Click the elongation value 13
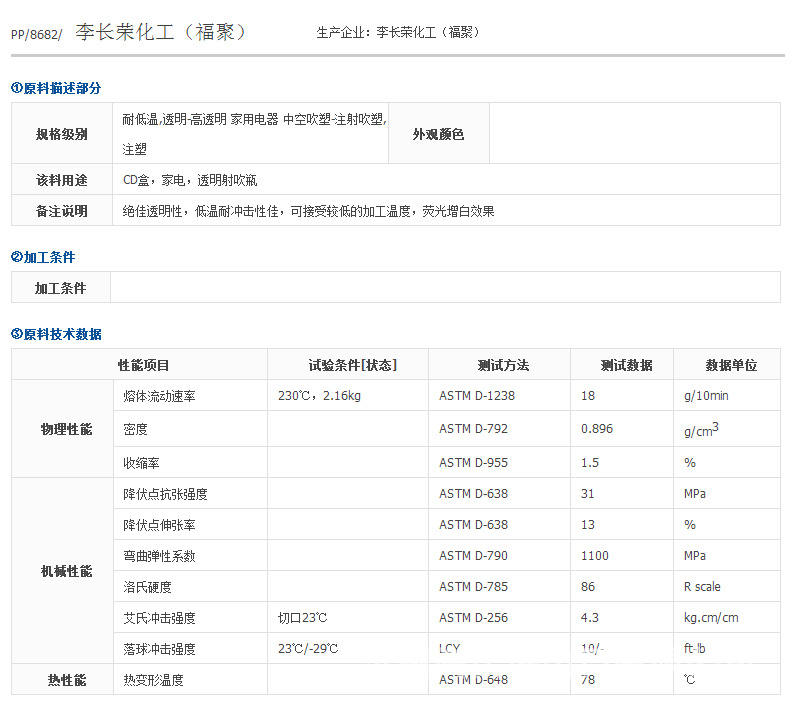 pos(588,525)
